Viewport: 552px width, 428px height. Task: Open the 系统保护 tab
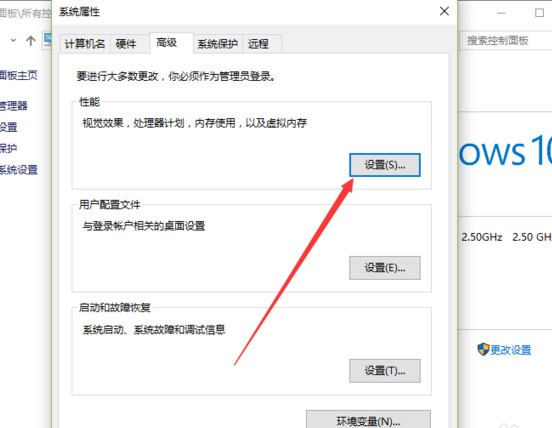tap(218, 44)
